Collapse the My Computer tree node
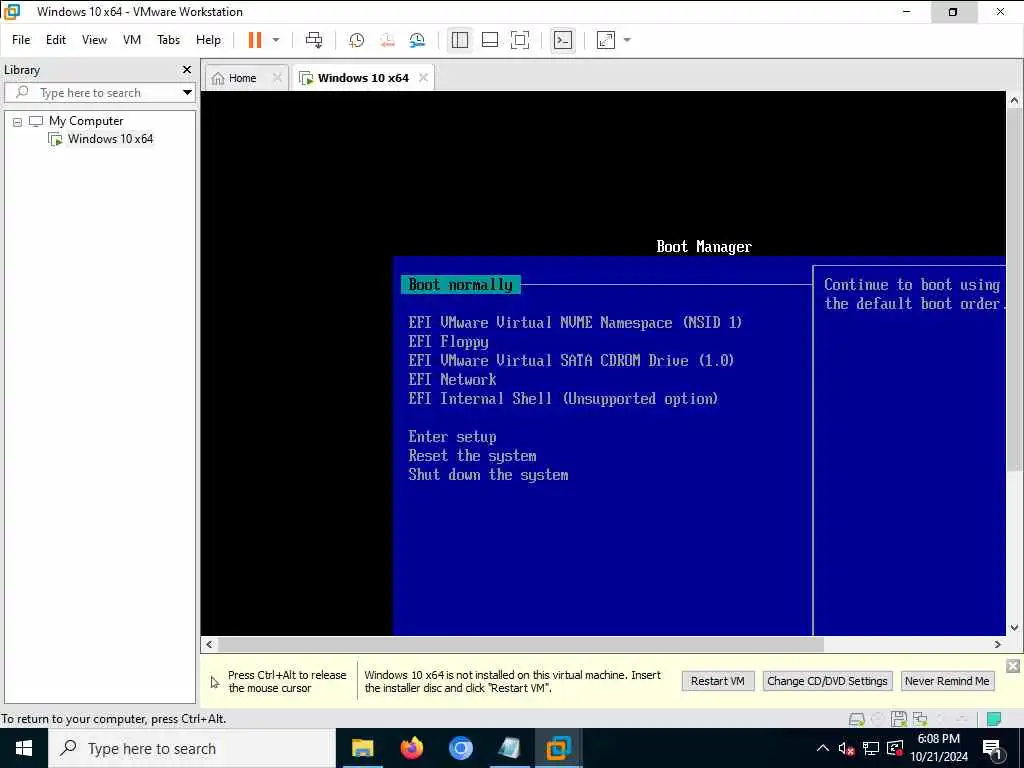This screenshot has height=768, width=1024. tap(18, 122)
